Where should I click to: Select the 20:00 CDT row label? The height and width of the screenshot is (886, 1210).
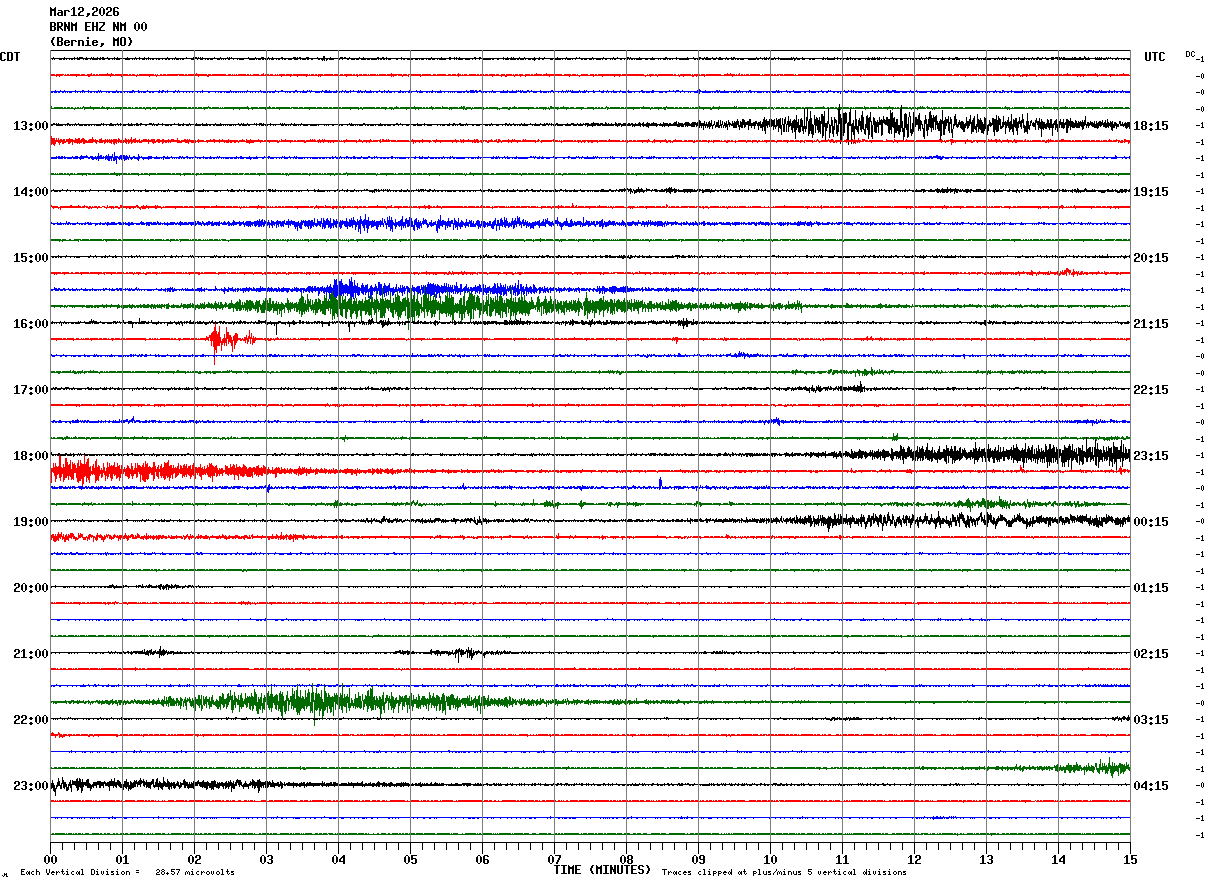click(31, 588)
